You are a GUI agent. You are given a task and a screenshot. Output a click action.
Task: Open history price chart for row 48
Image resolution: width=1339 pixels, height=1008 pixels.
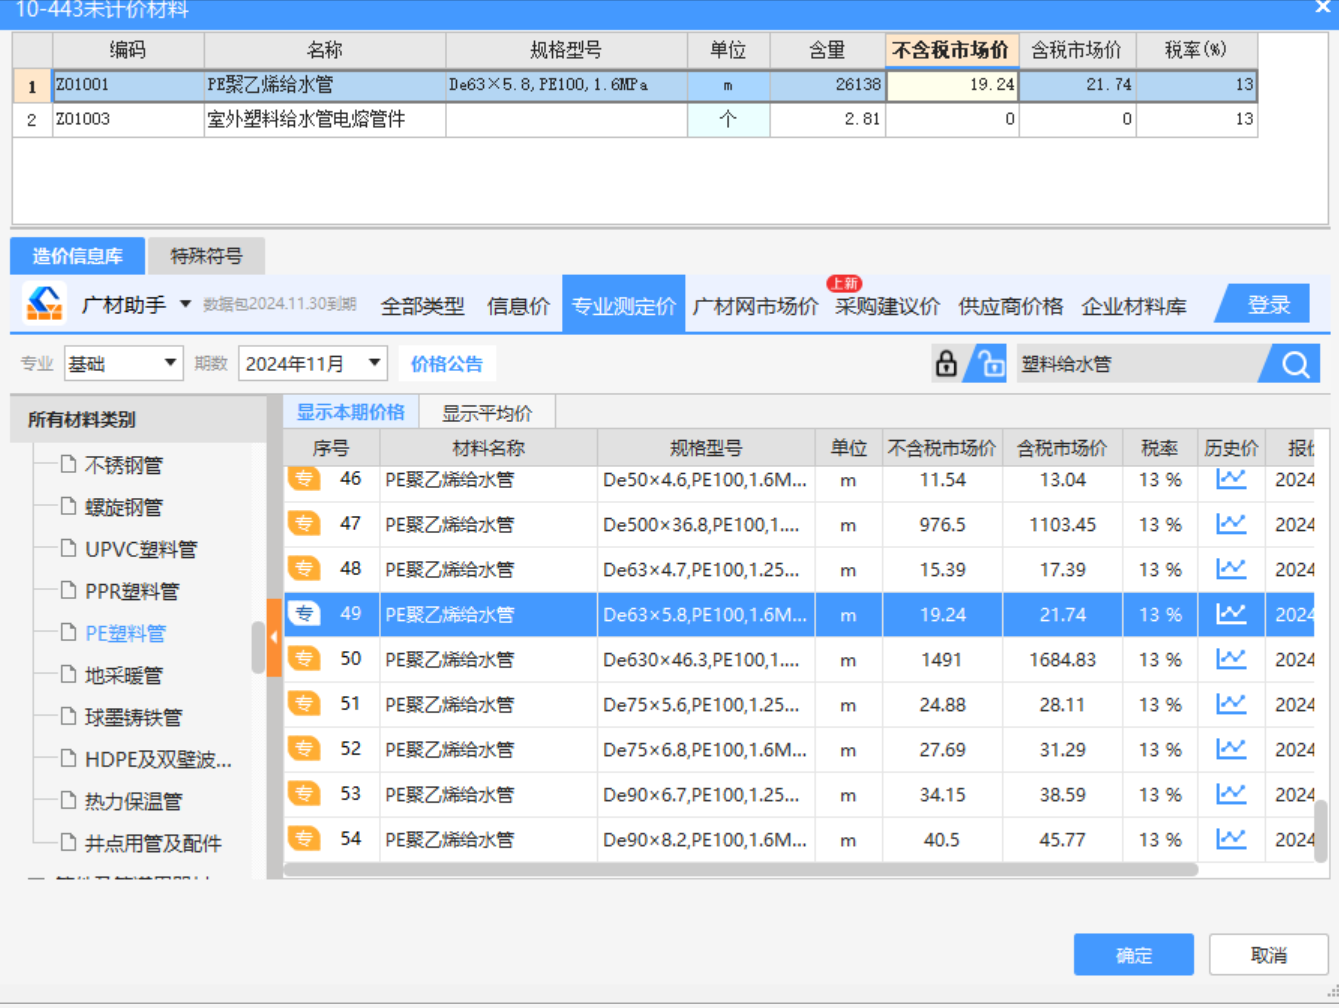tap(1230, 569)
